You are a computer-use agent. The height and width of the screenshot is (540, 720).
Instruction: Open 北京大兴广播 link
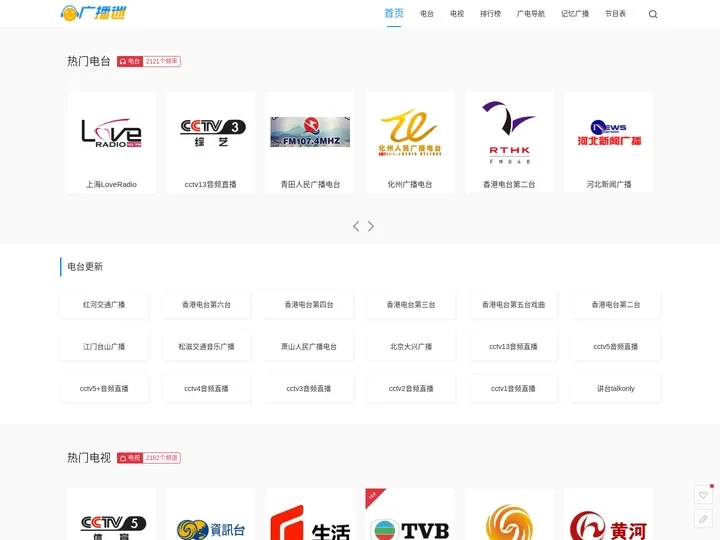pos(411,347)
